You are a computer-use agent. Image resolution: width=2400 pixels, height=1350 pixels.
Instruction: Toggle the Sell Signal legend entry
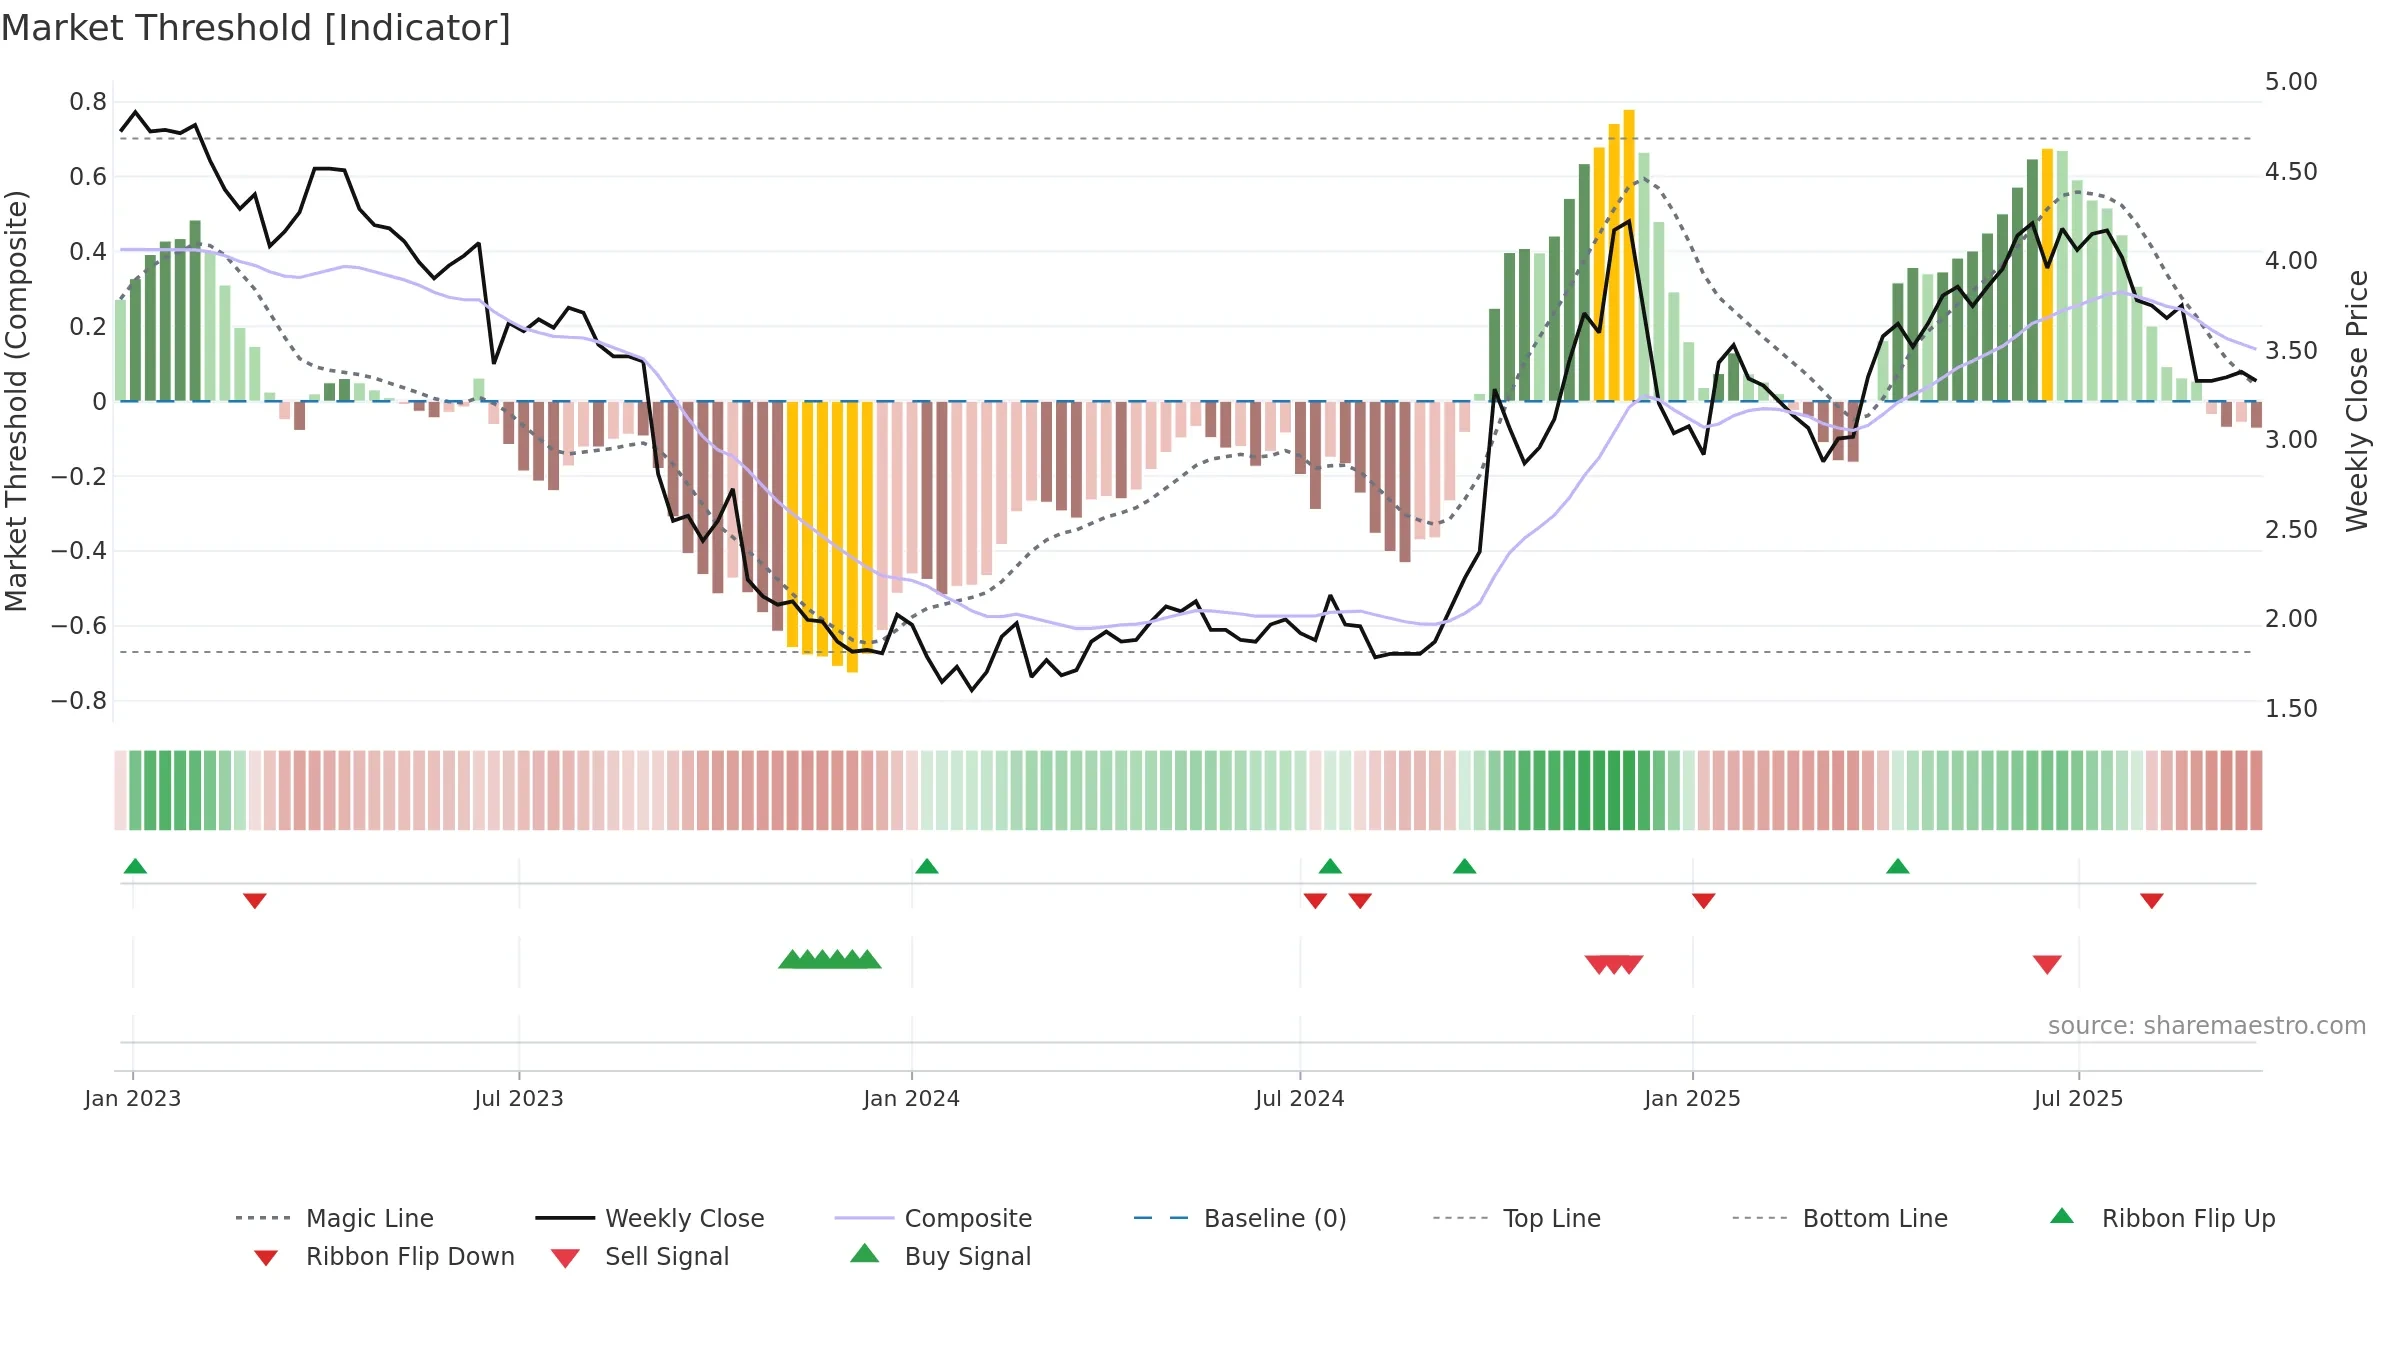point(640,1257)
